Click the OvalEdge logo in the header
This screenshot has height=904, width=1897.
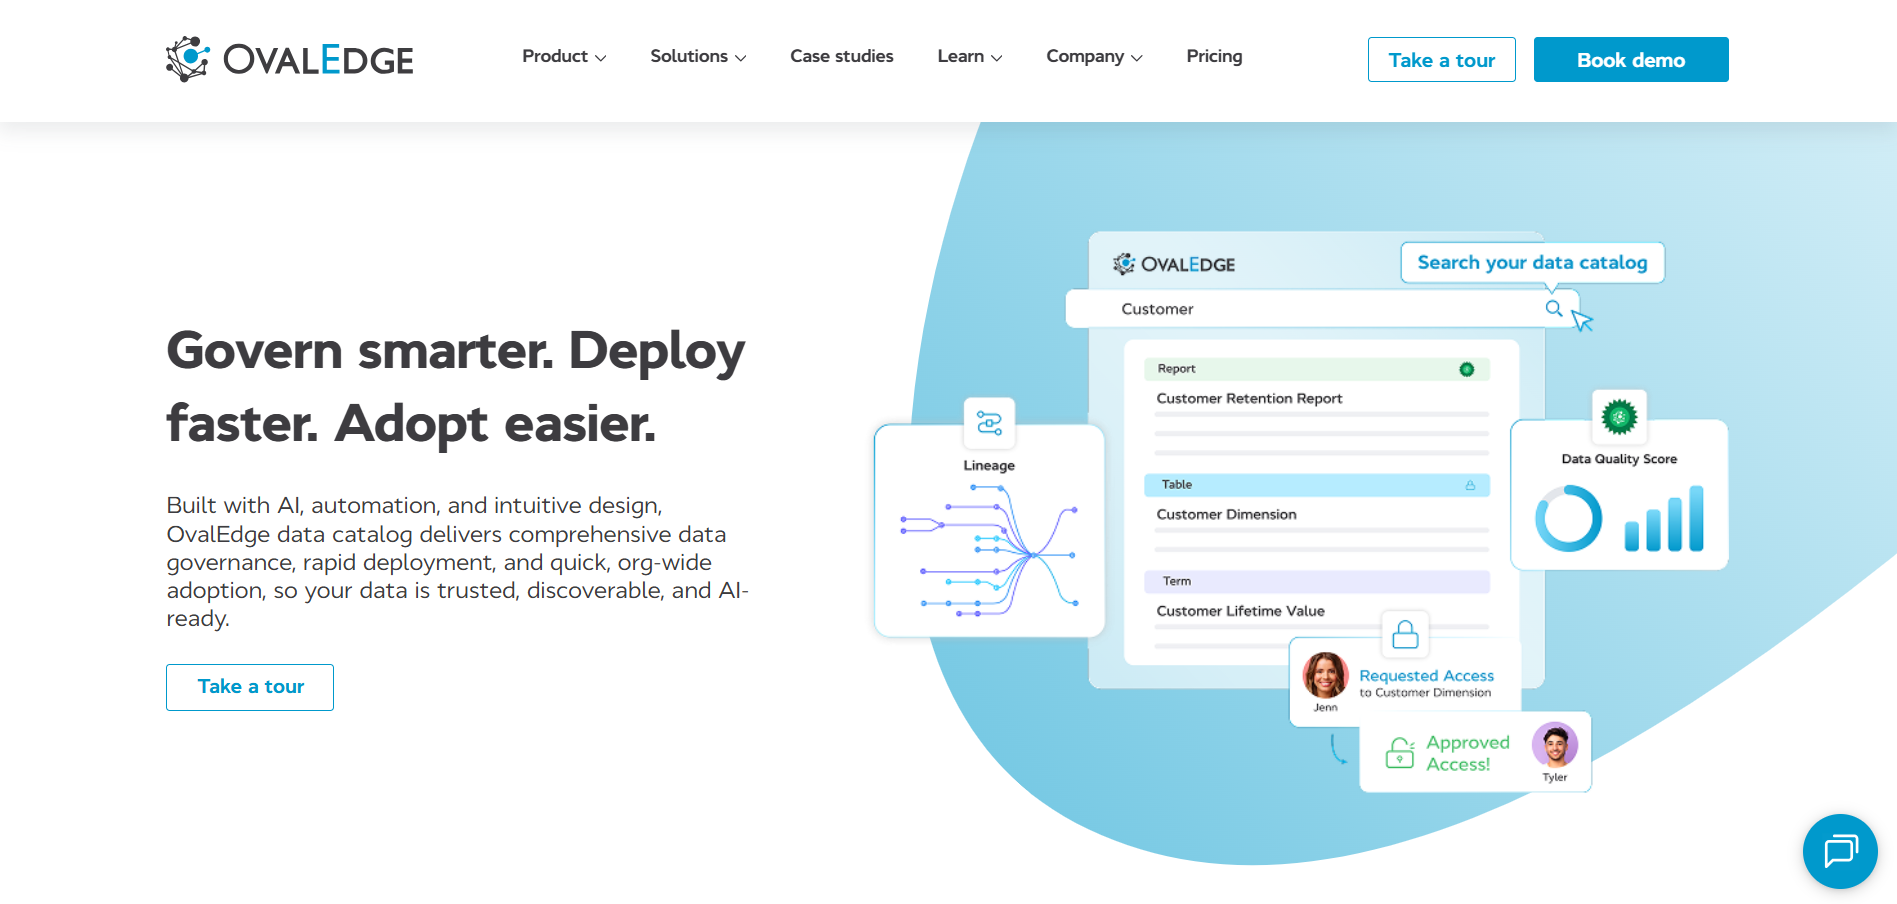coord(290,59)
